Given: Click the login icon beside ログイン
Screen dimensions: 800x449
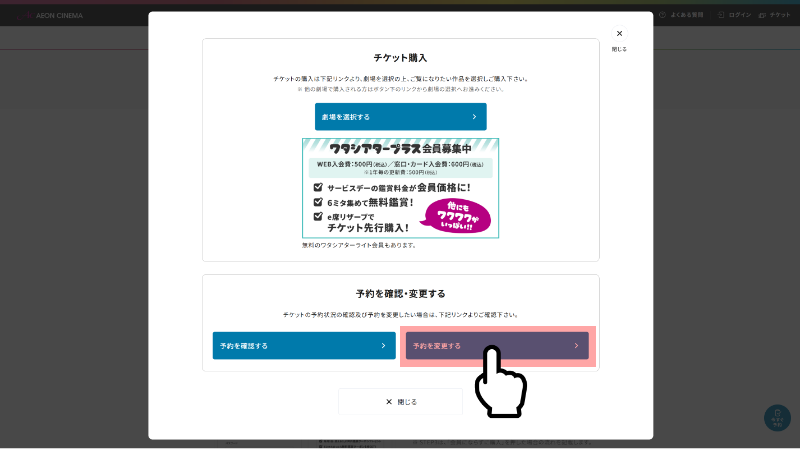Looking at the screenshot, I should (x=721, y=15).
